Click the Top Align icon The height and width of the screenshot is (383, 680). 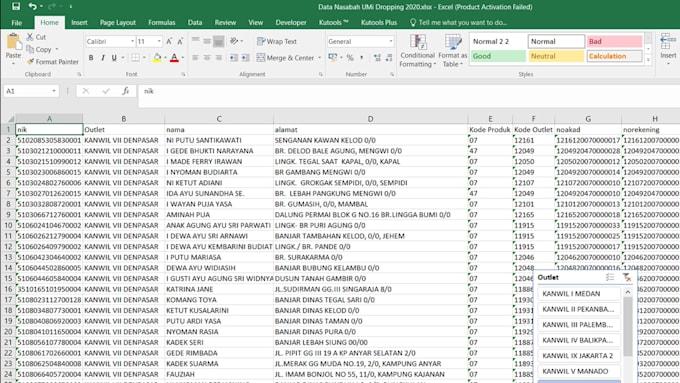[x=196, y=41]
